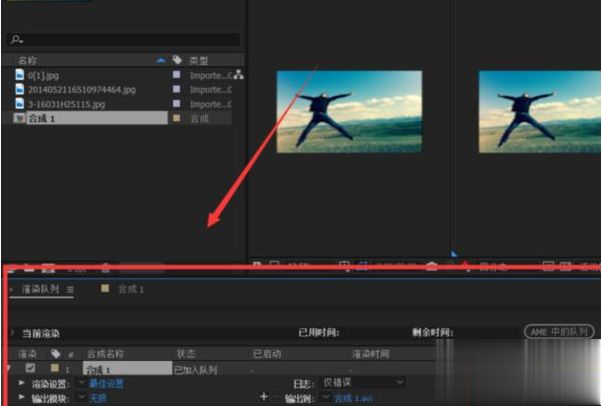Toggle render checkbox for 合成 1

click(30, 368)
